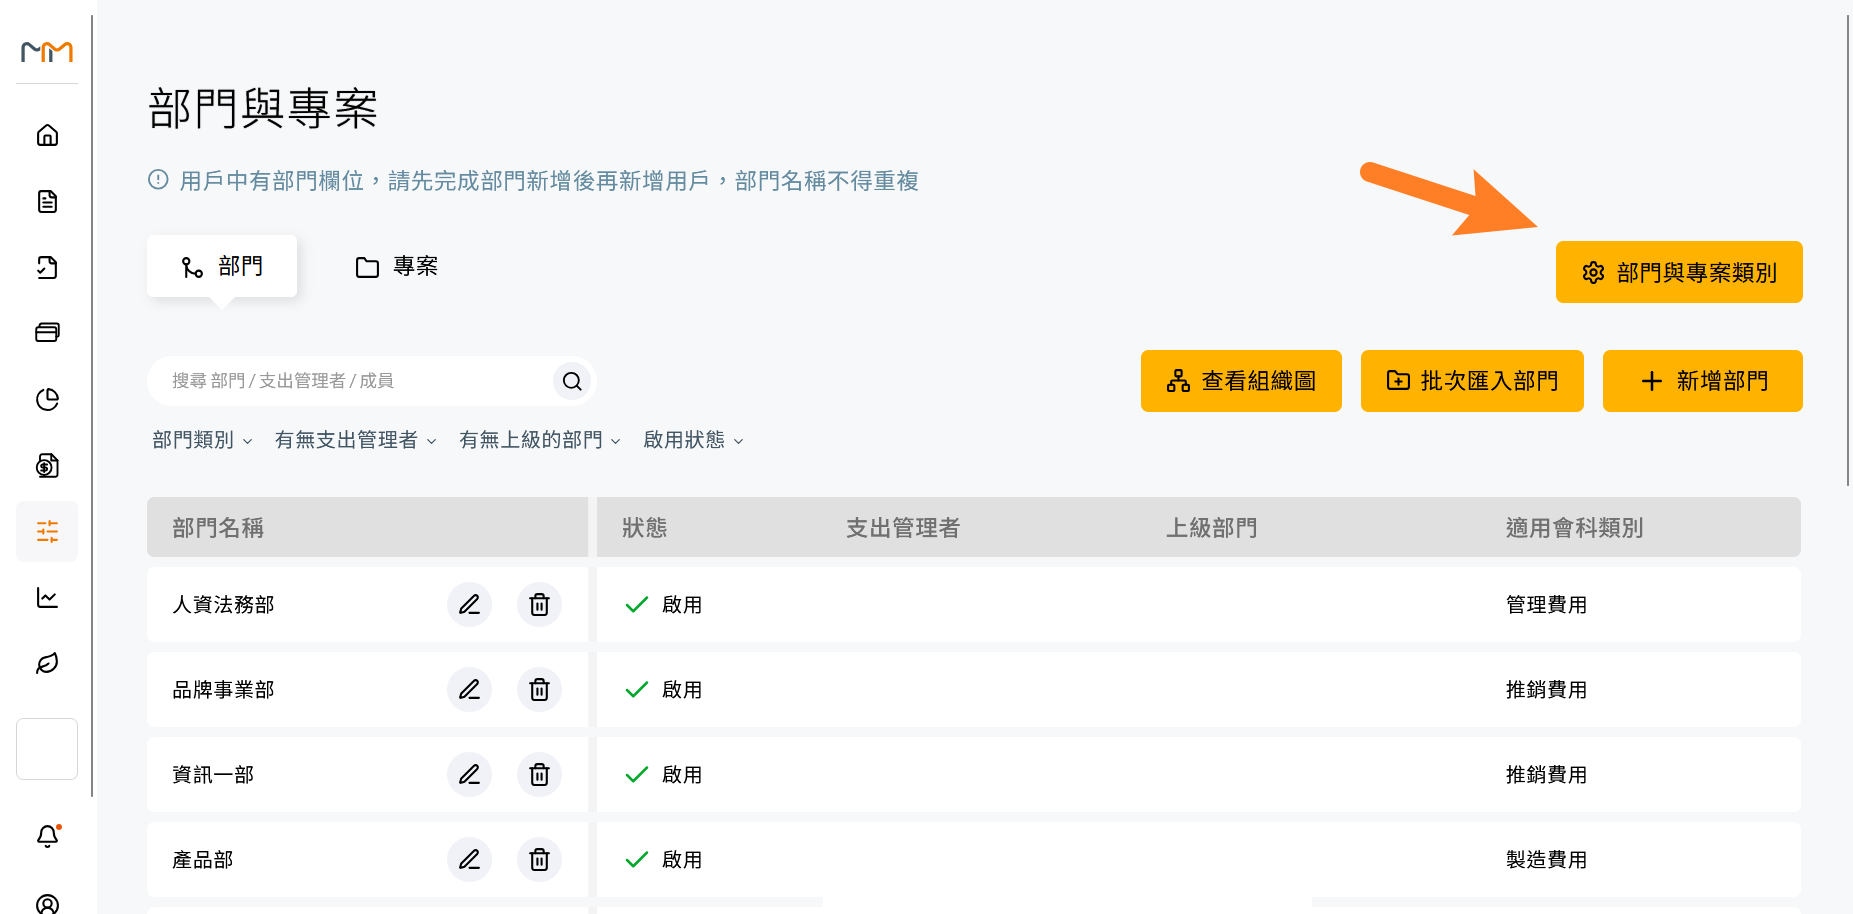Switch to the 專案 tab
The image size is (1853, 914).
(397, 266)
